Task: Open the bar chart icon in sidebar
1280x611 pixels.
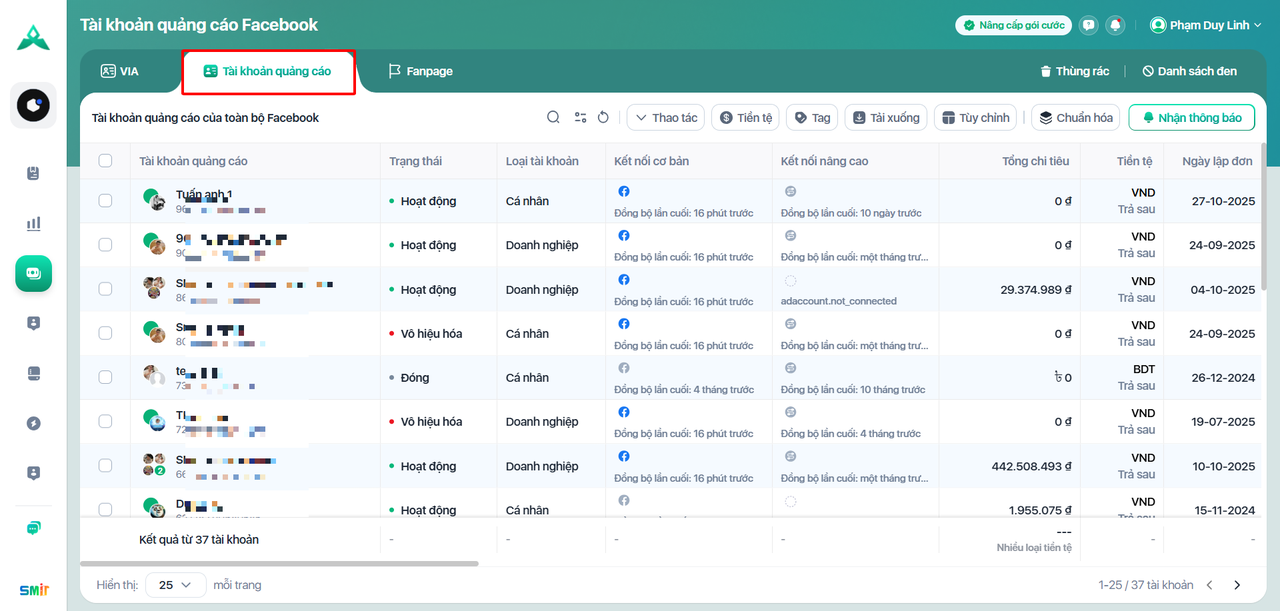Action: click(34, 224)
